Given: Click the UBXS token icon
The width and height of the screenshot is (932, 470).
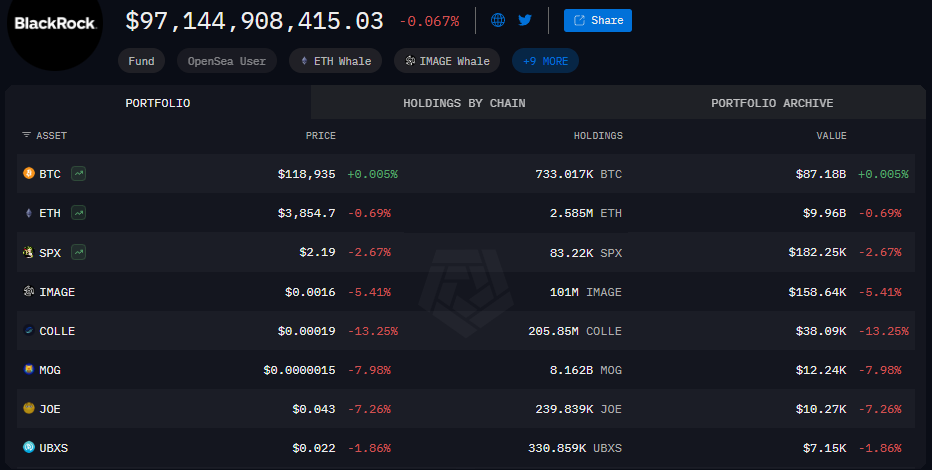Looking at the screenshot, I should (29, 447).
